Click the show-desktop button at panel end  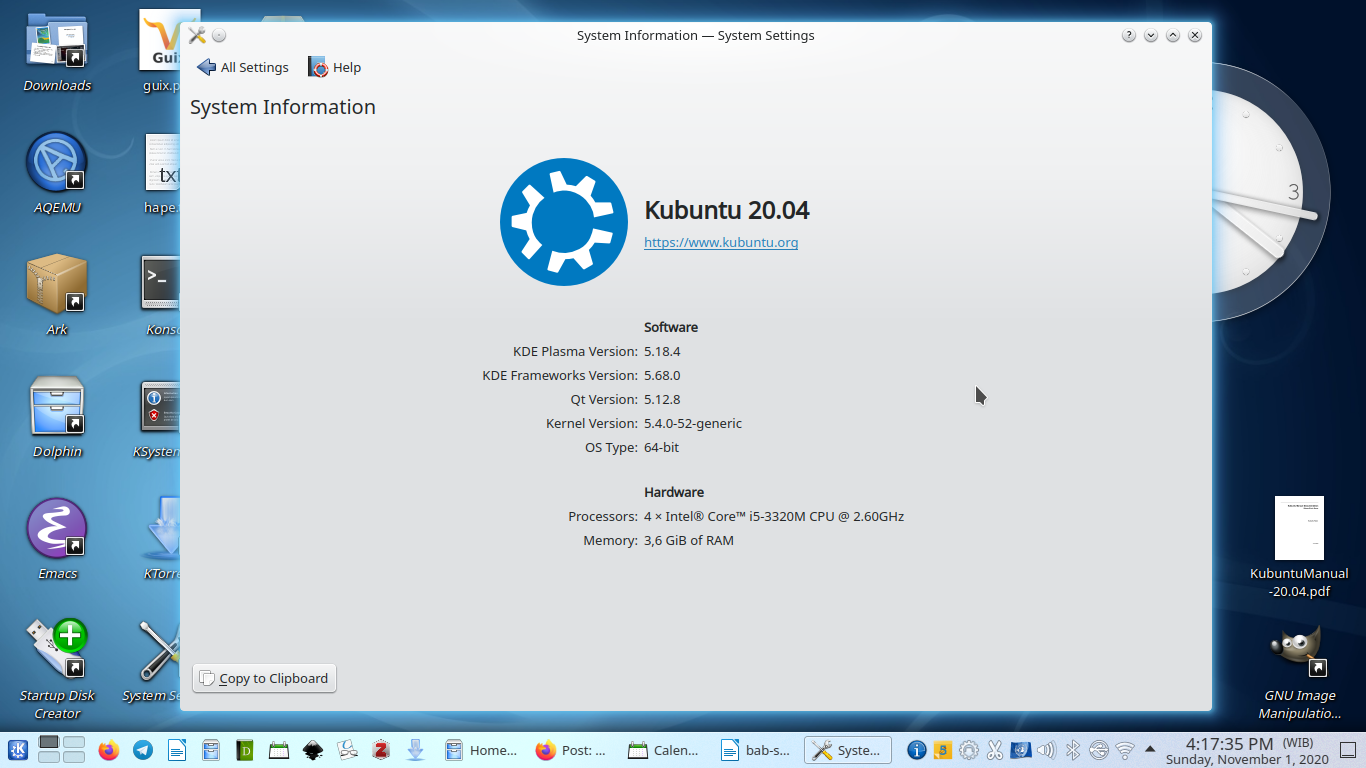1350,750
